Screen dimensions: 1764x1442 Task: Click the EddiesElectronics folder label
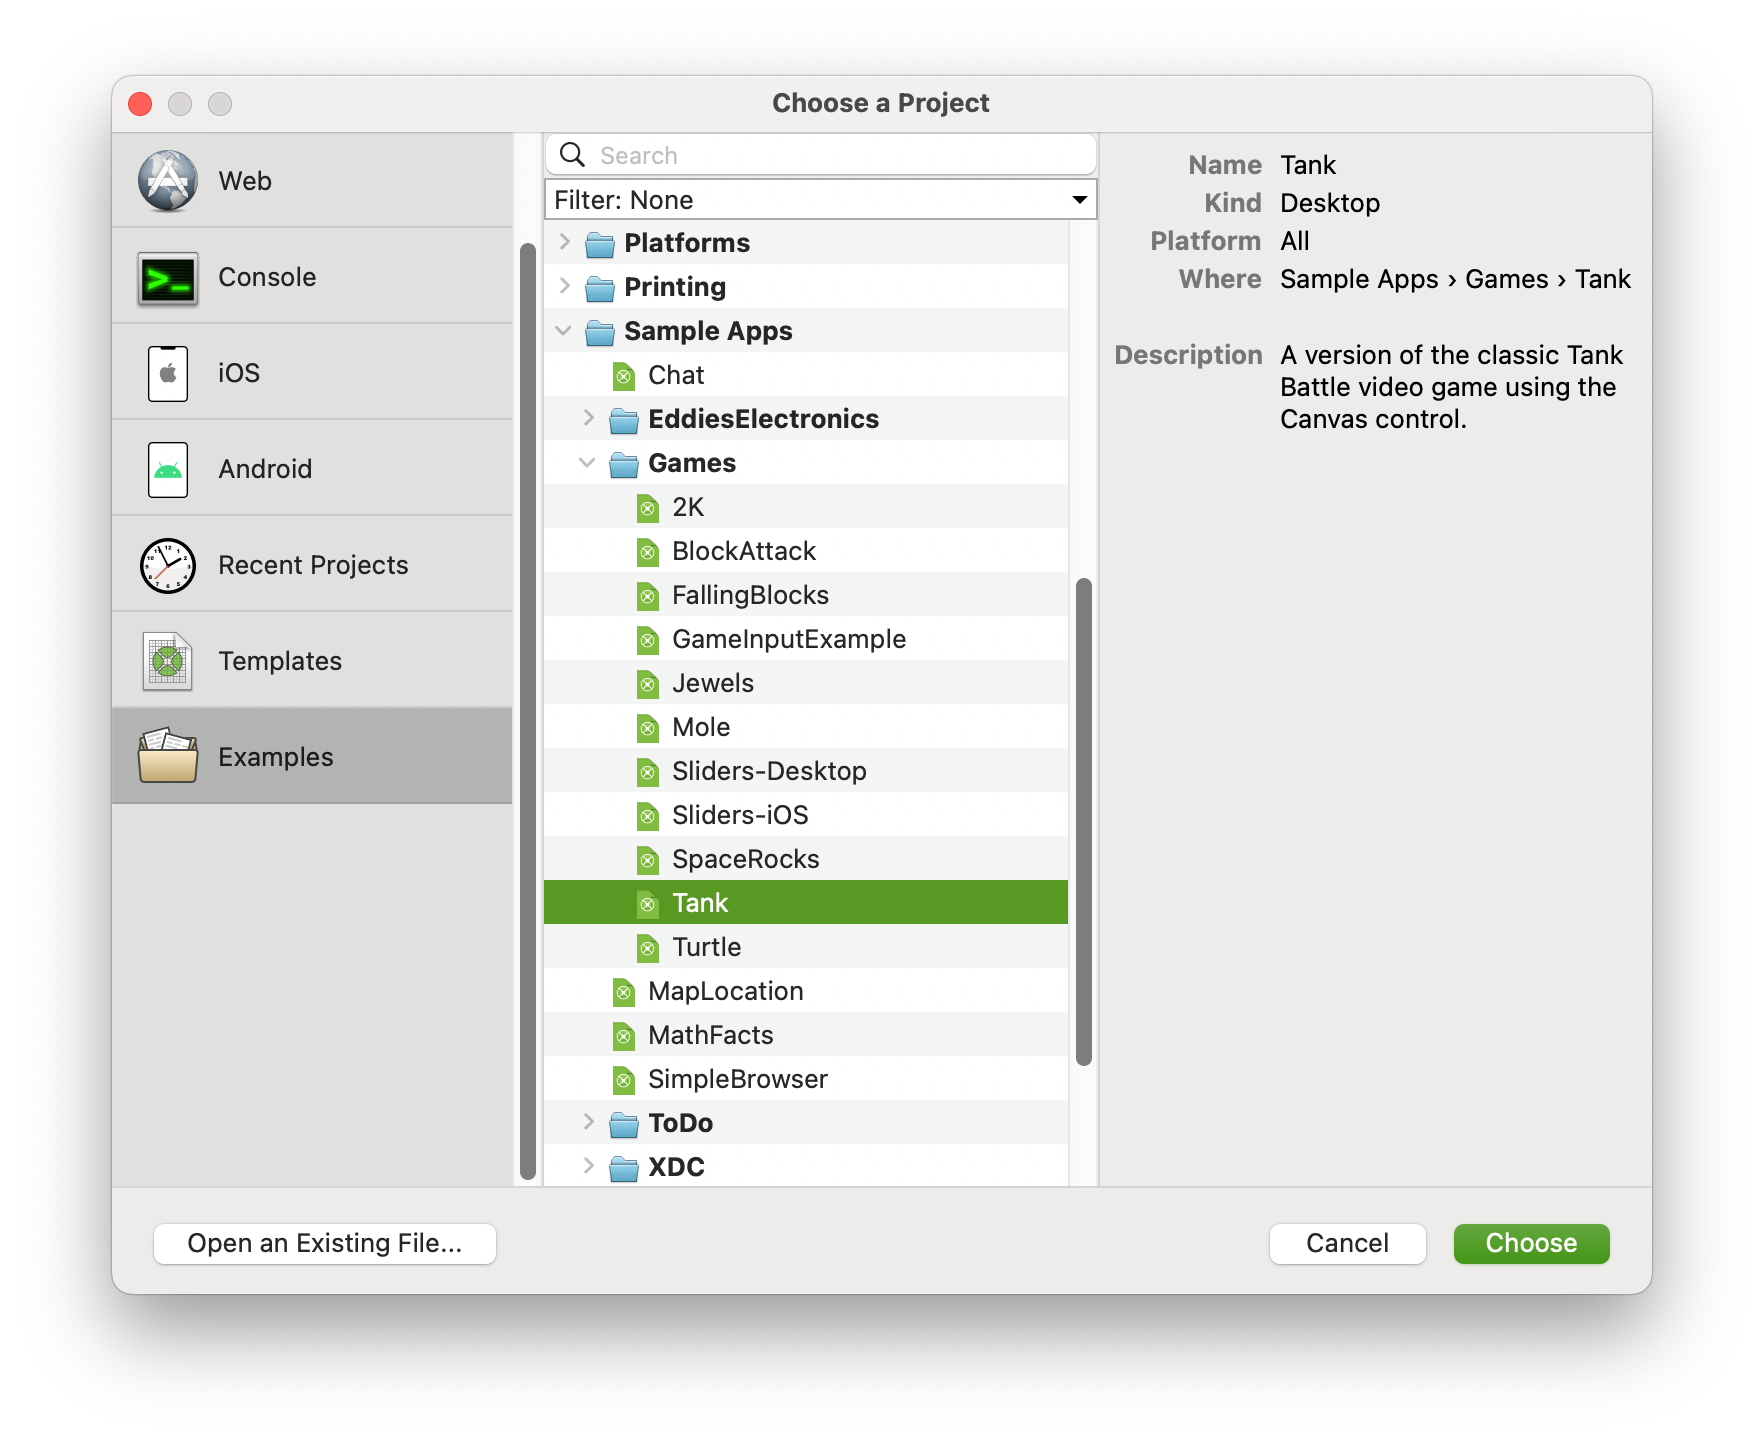[763, 419]
